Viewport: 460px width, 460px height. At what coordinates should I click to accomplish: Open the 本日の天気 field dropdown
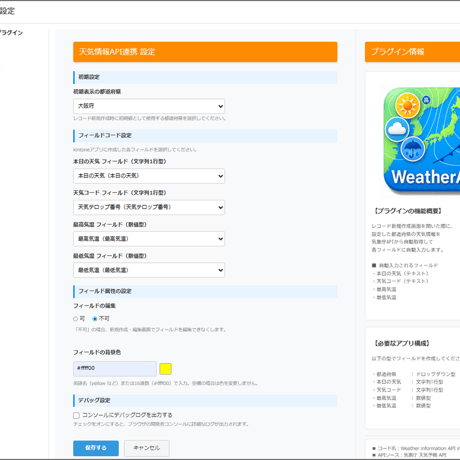[149, 176]
